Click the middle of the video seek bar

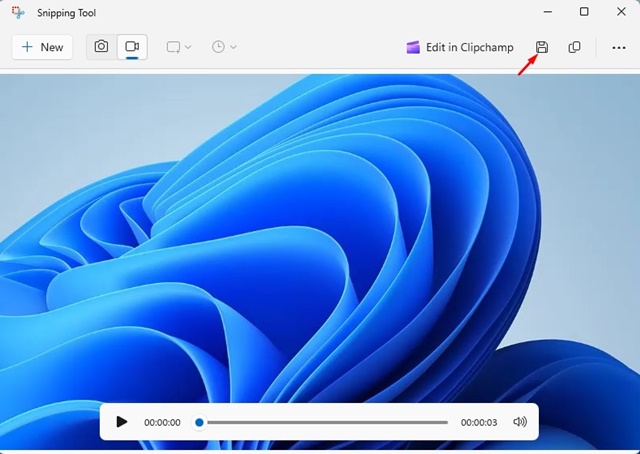click(325, 422)
